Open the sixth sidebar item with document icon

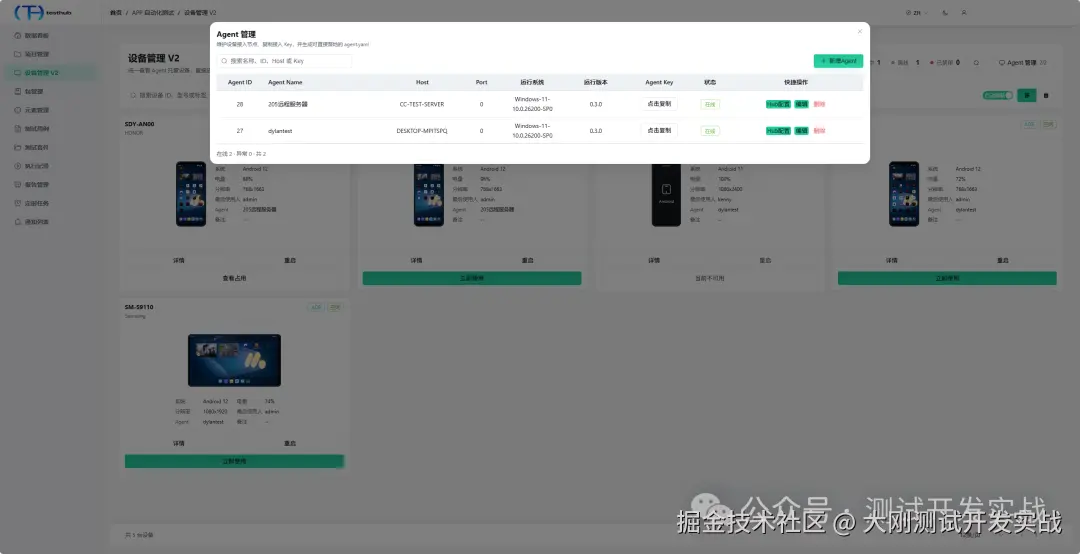click(32, 128)
